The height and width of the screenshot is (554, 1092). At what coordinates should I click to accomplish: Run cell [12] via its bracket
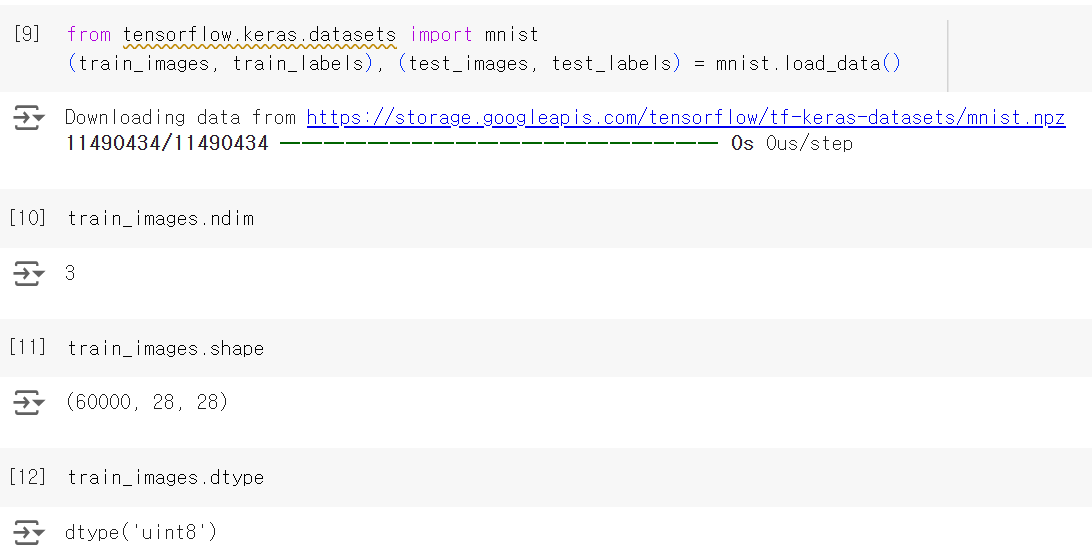27,477
